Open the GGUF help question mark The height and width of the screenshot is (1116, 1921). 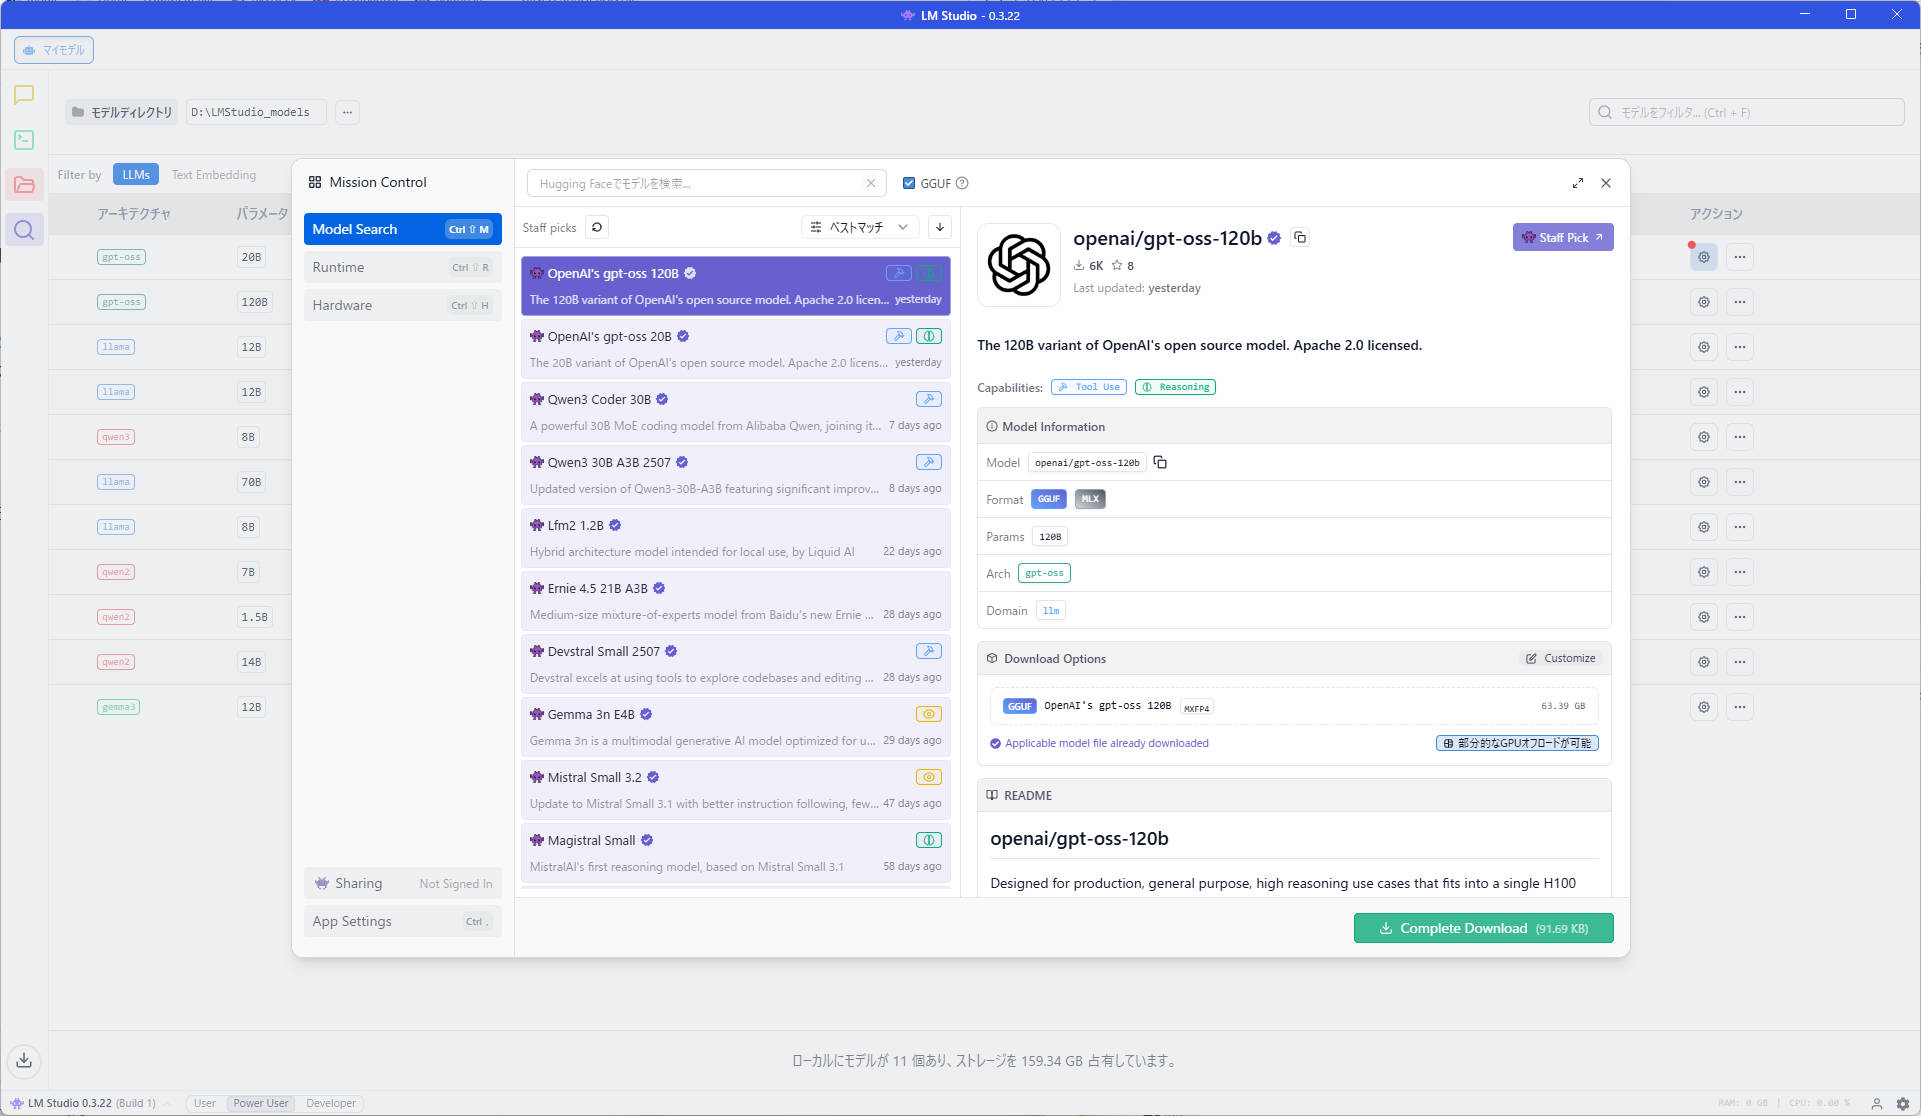[962, 183]
